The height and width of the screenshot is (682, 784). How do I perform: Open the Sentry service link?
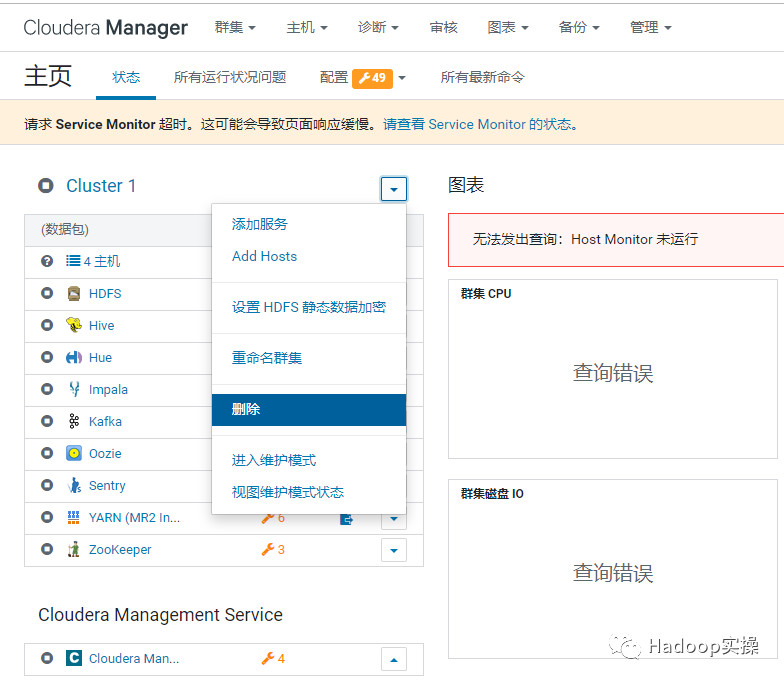(107, 486)
